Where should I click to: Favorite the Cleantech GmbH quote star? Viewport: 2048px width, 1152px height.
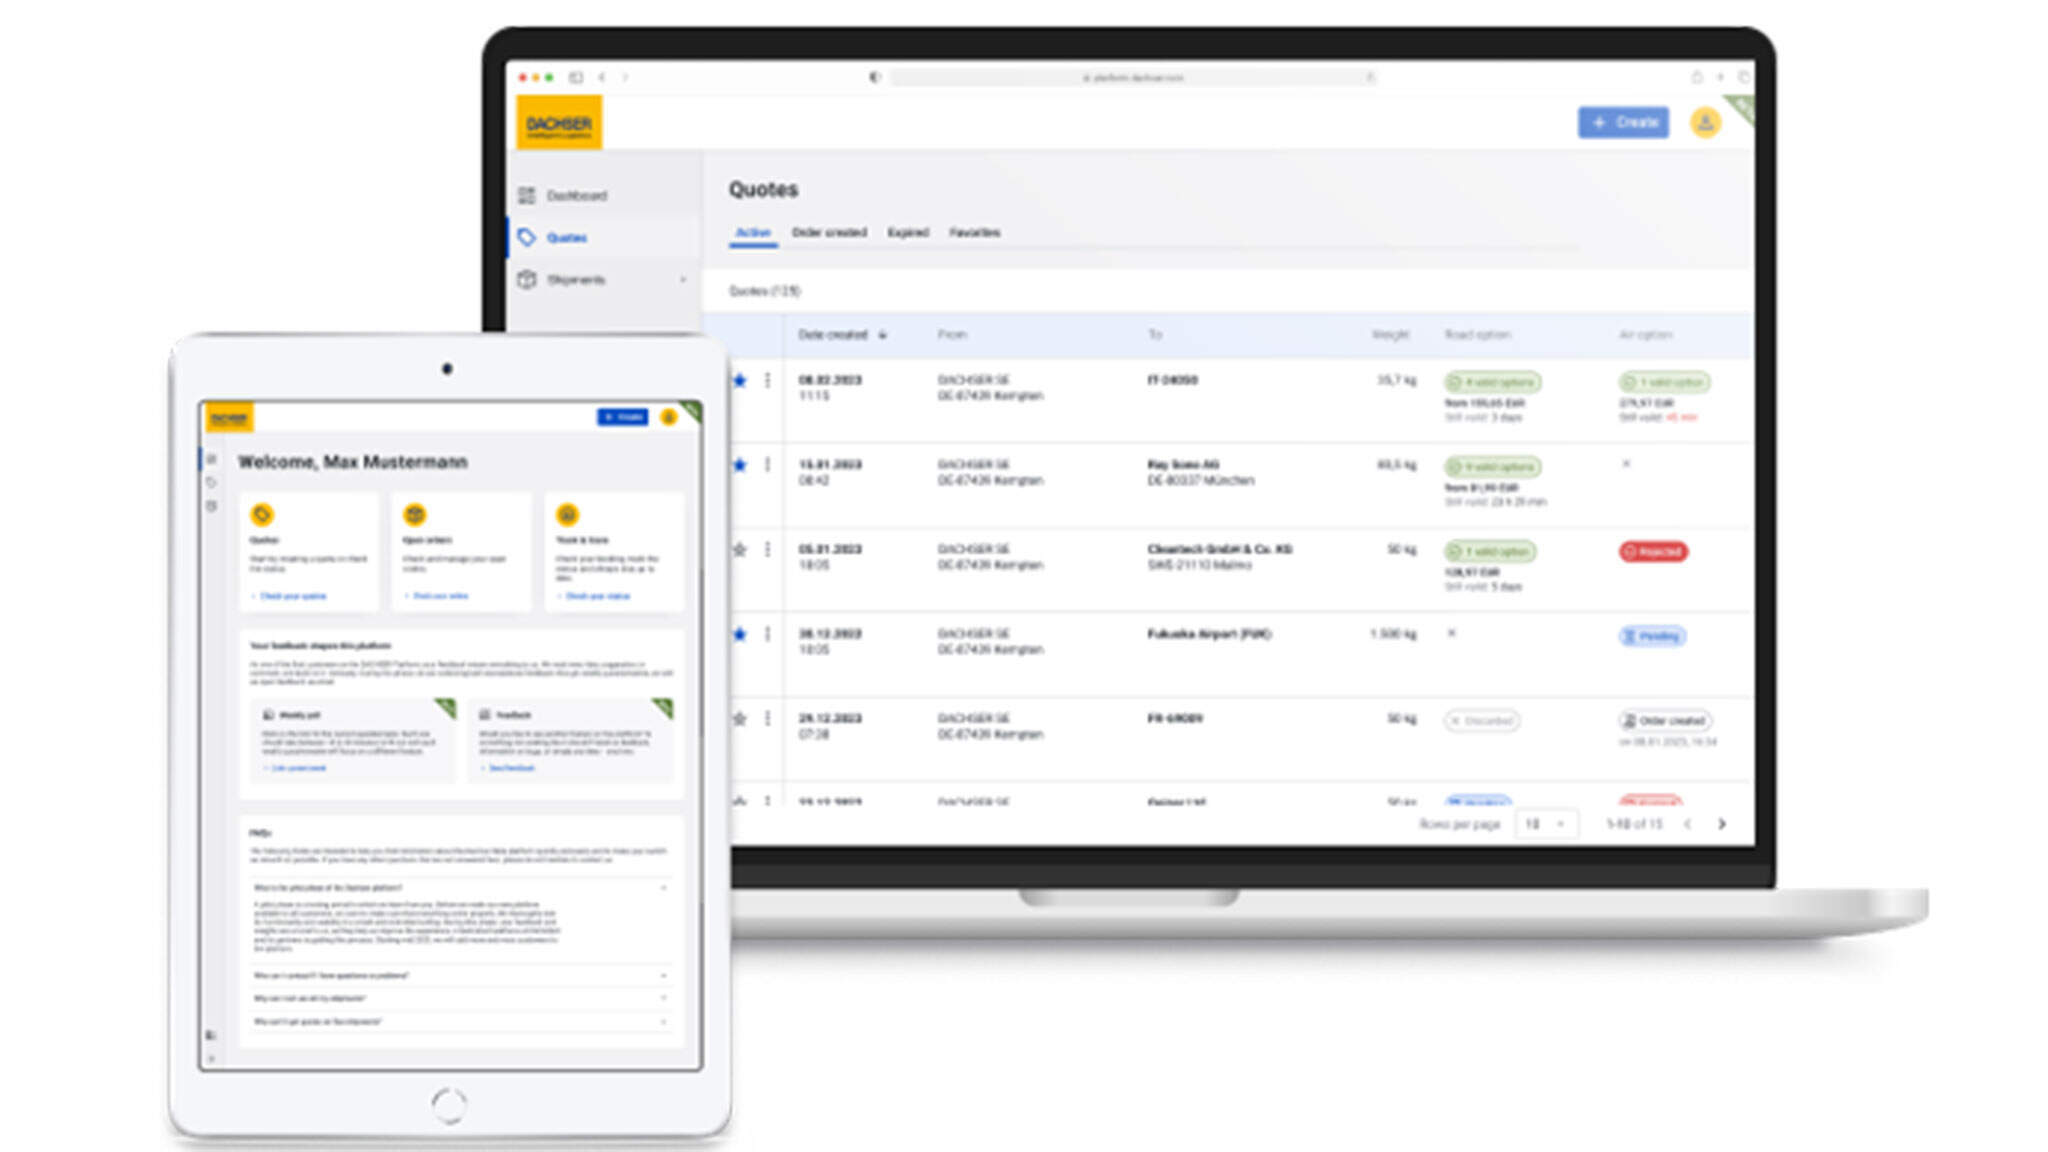point(740,549)
